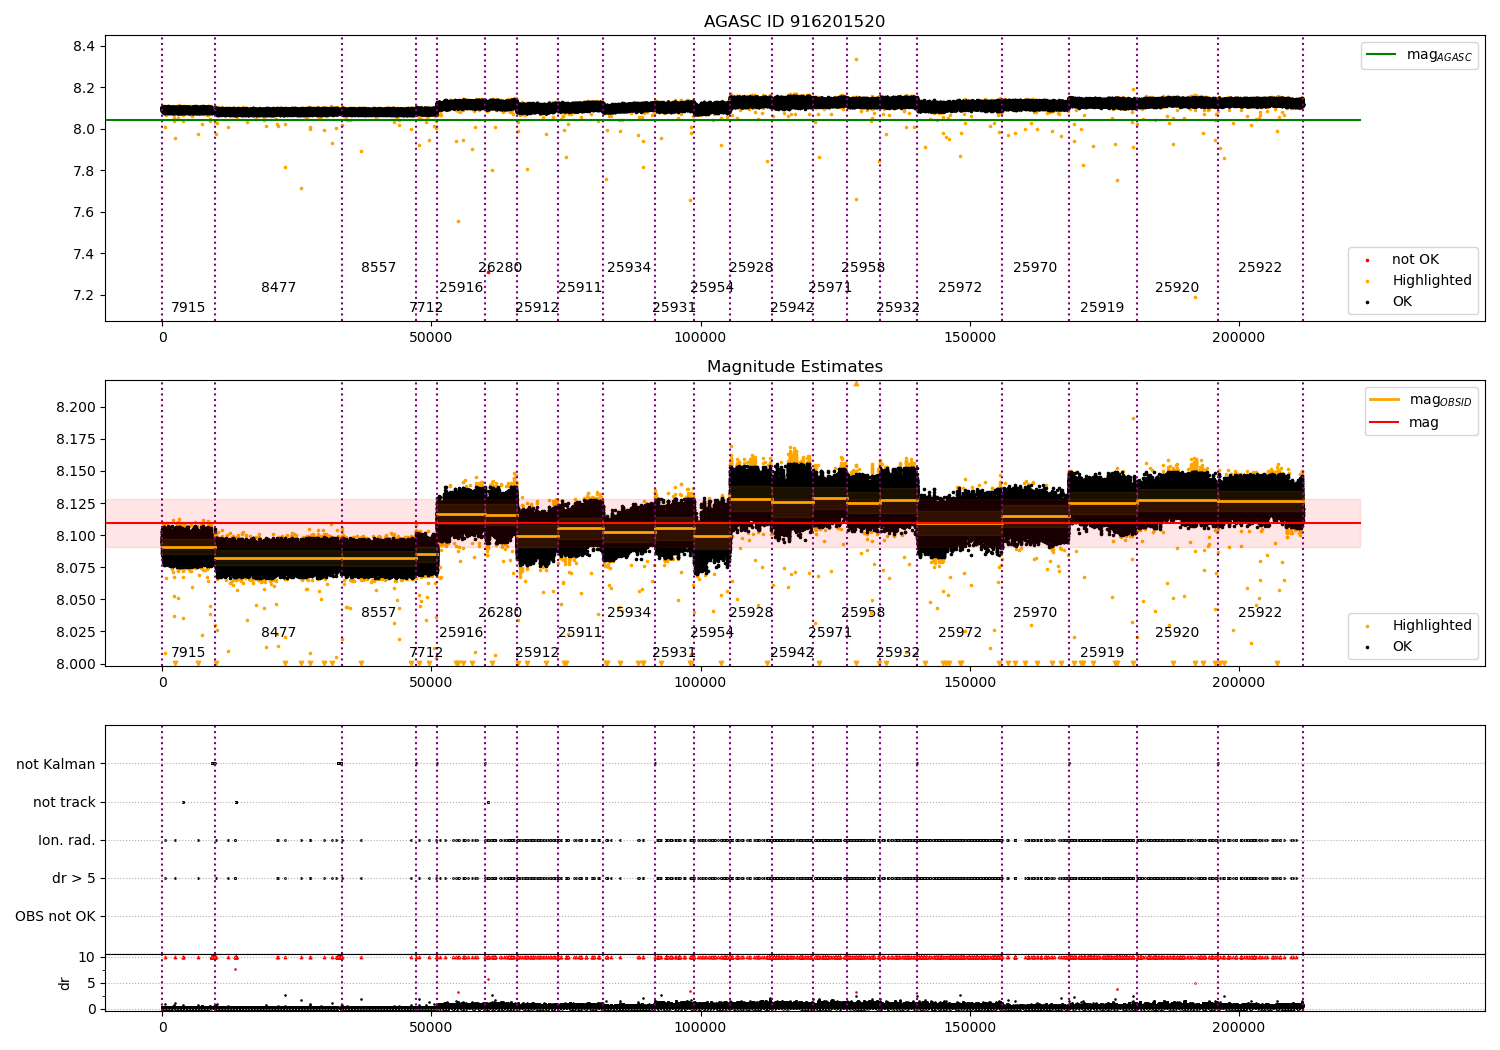The height and width of the screenshot is (1050, 1500).
Task: Click OBSID label '25931' in the Magnitude Estimates plot
Action: point(674,652)
